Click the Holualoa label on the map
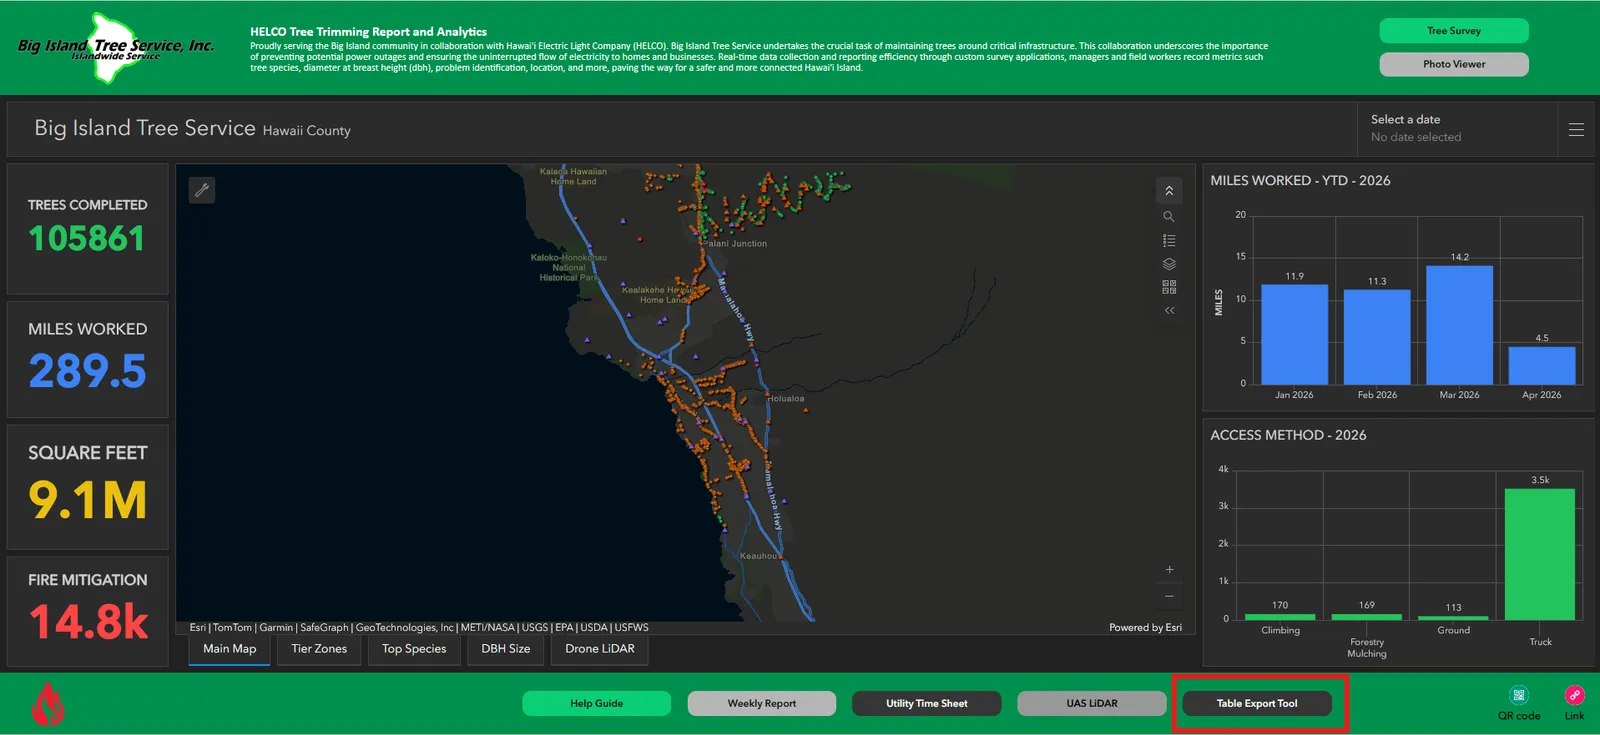Viewport: 1600px width, 735px height. coord(786,399)
